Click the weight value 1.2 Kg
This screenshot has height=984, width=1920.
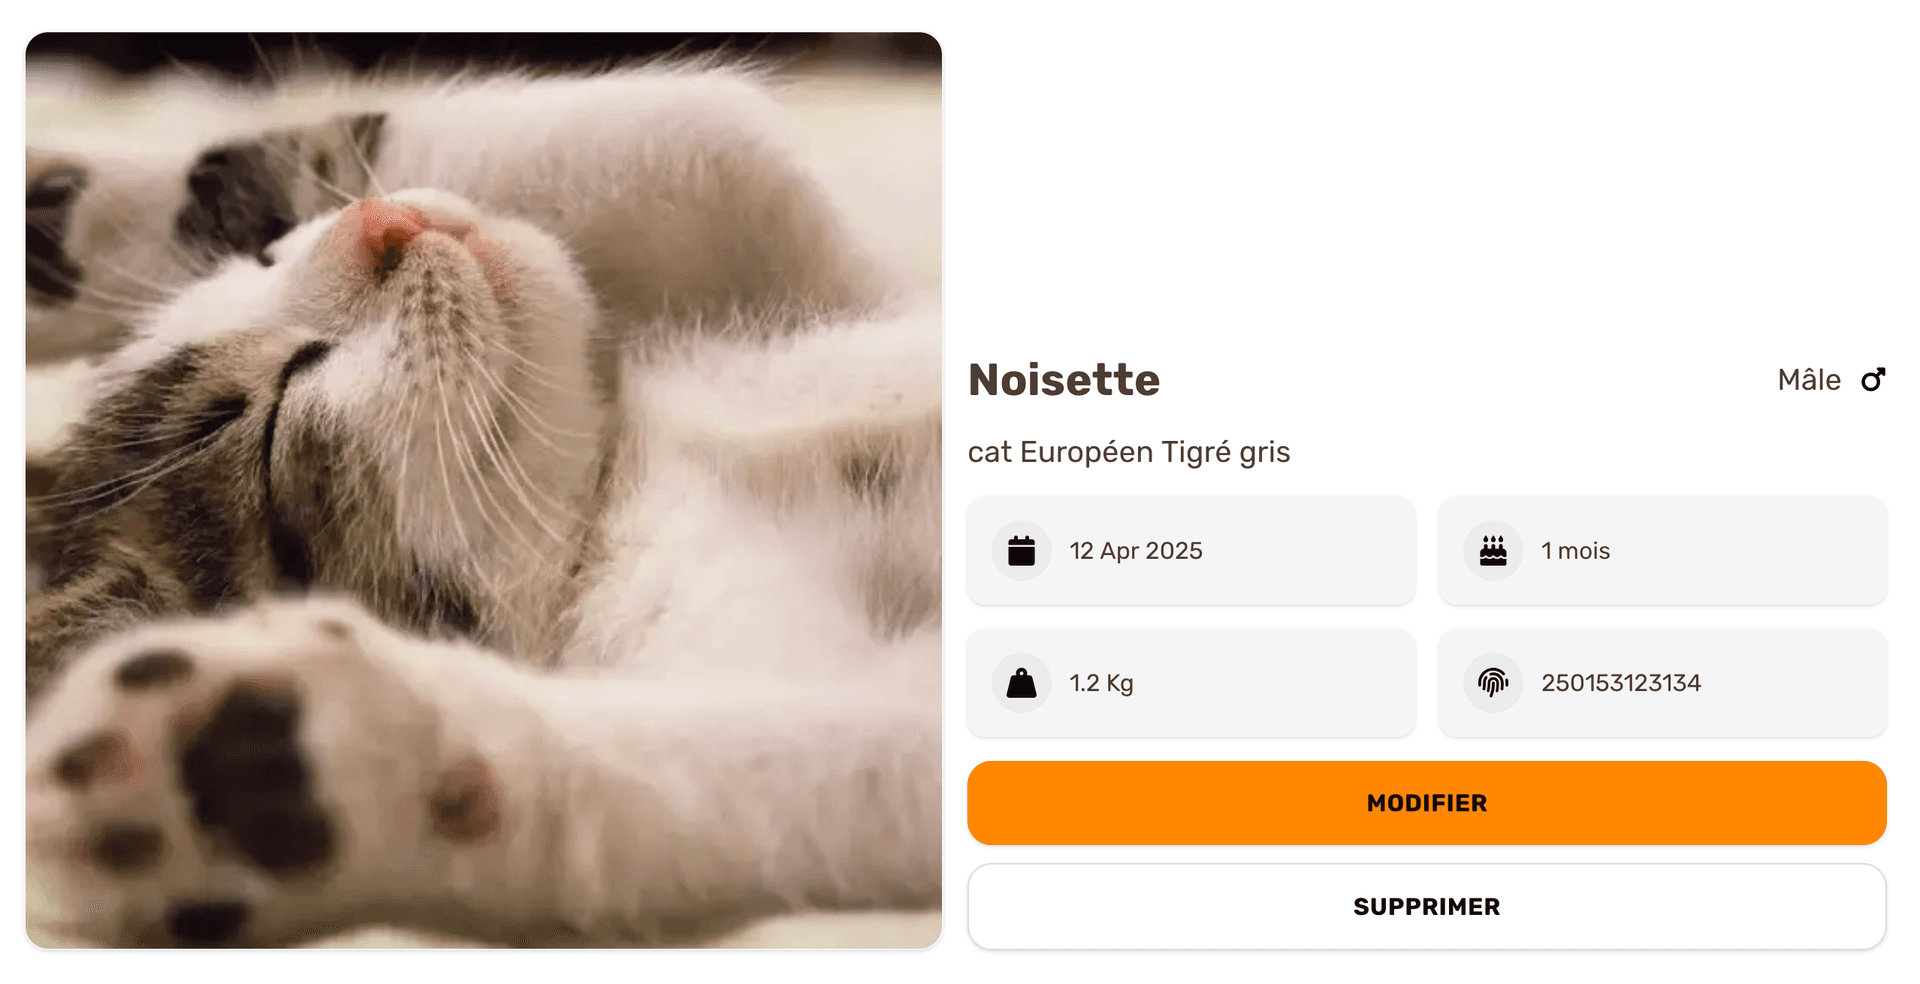pyautogui.click(x=1101, y=683)
